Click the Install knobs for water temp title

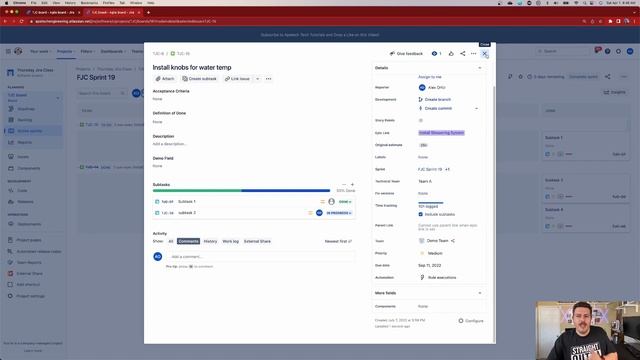(192, 67)
